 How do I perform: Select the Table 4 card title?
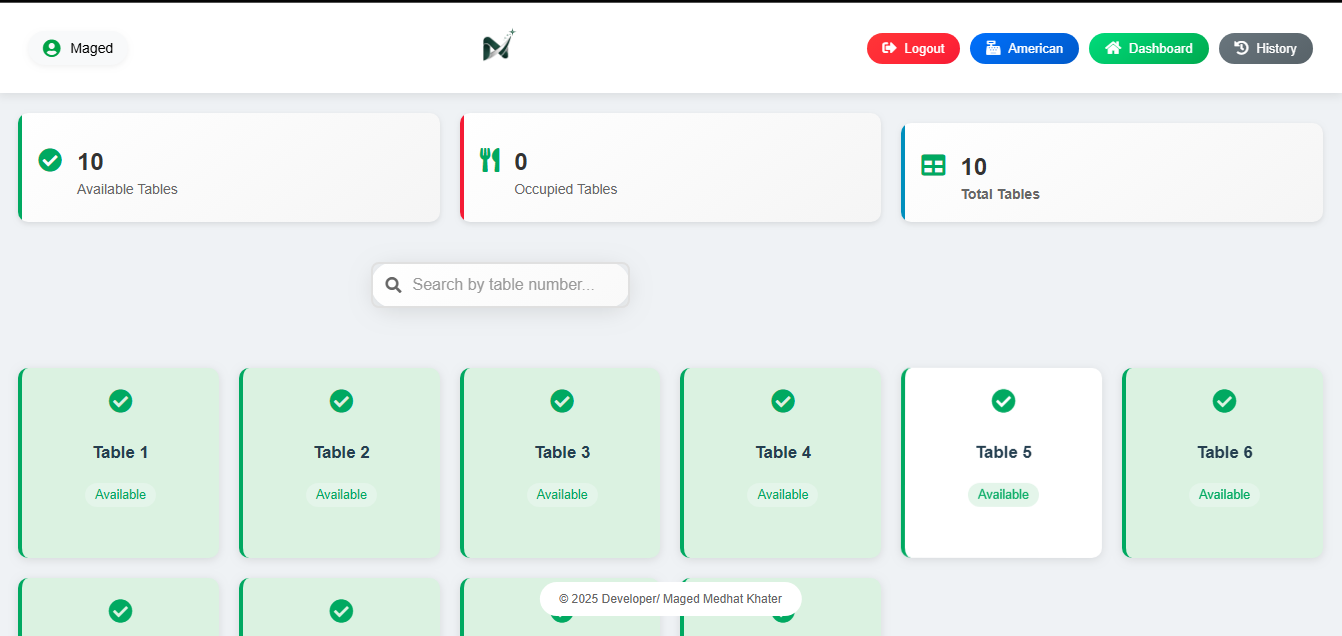pos(784,452)
